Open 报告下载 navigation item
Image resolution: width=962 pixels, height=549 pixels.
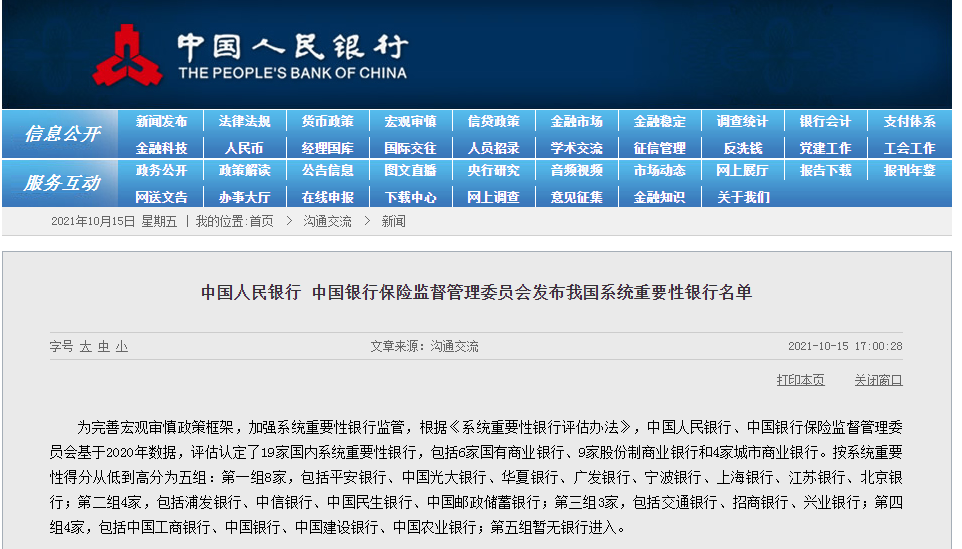tap(825, 171)
